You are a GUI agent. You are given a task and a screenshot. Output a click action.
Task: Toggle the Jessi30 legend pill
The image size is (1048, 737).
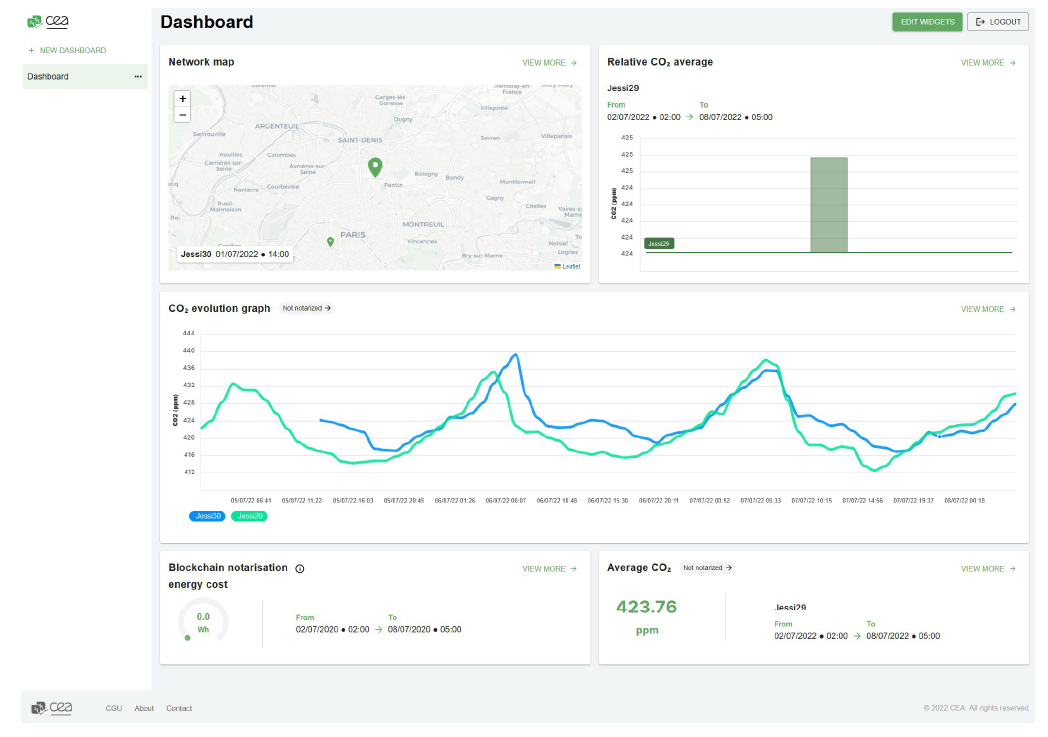tap(207, 516)
